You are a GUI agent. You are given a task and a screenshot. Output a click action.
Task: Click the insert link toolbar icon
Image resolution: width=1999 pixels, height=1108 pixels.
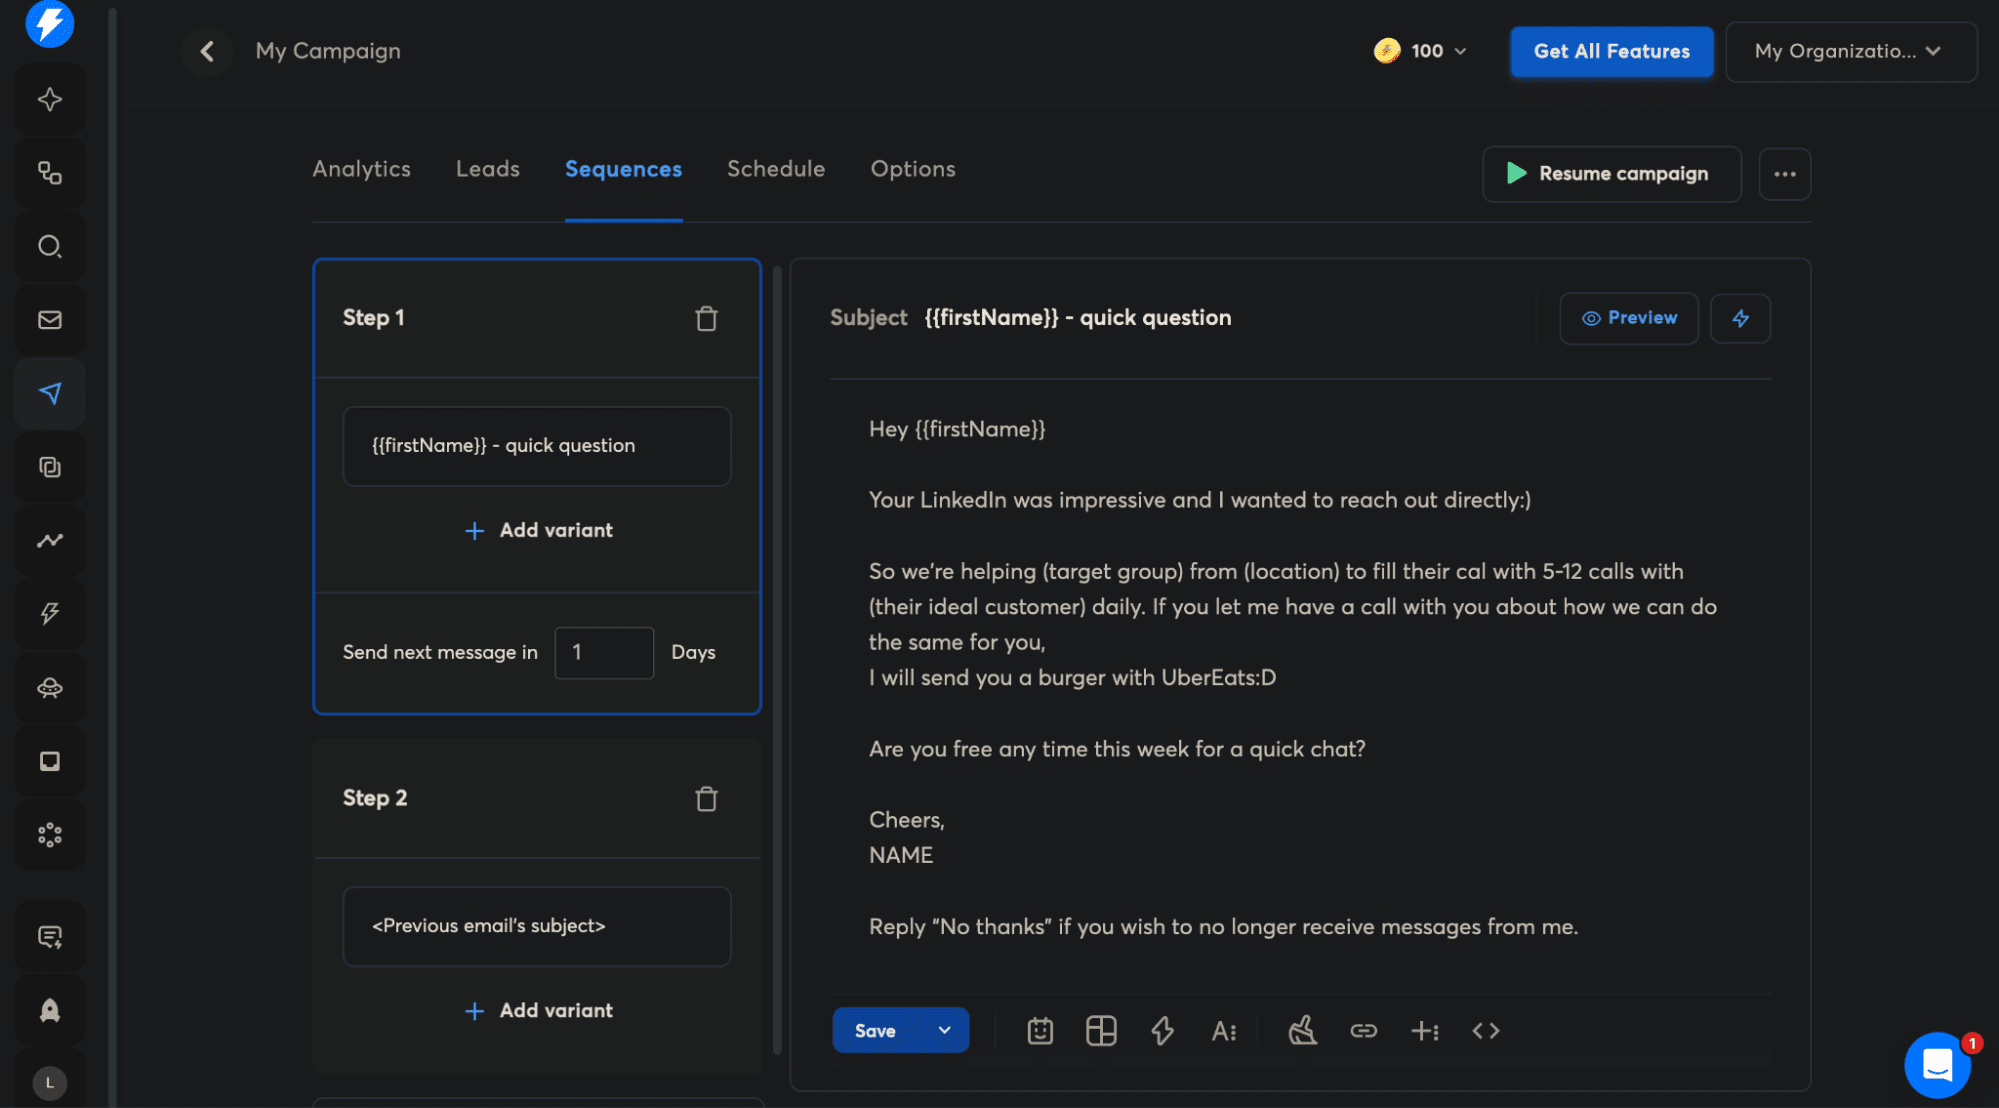tap(1363, 1031)
